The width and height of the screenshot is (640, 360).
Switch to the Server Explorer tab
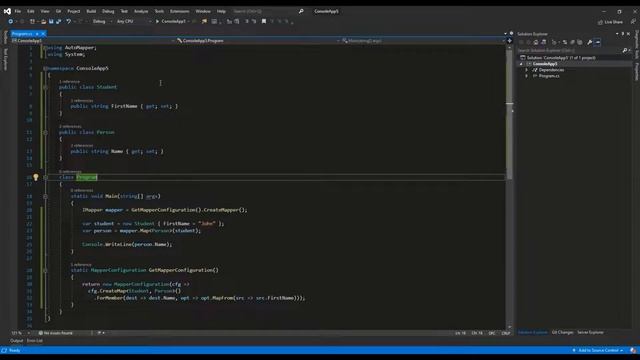tap(590, 332)
